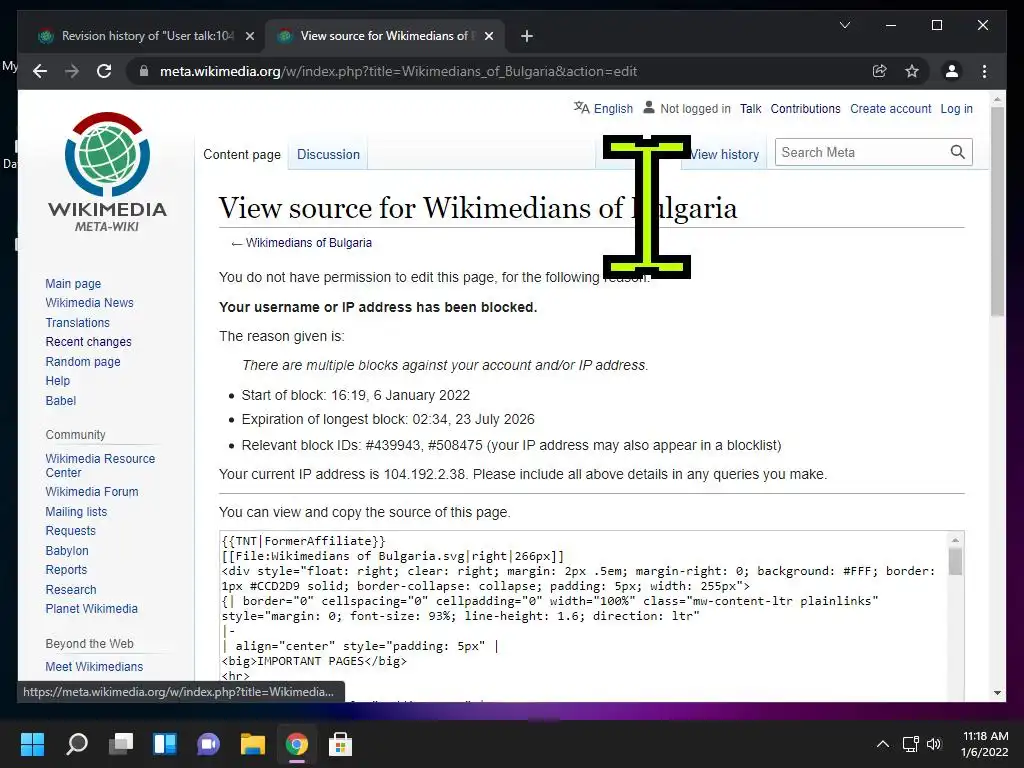This screenshot has height=768, width=1024.
Task: View Recent changes
Action: click(88, 342)
